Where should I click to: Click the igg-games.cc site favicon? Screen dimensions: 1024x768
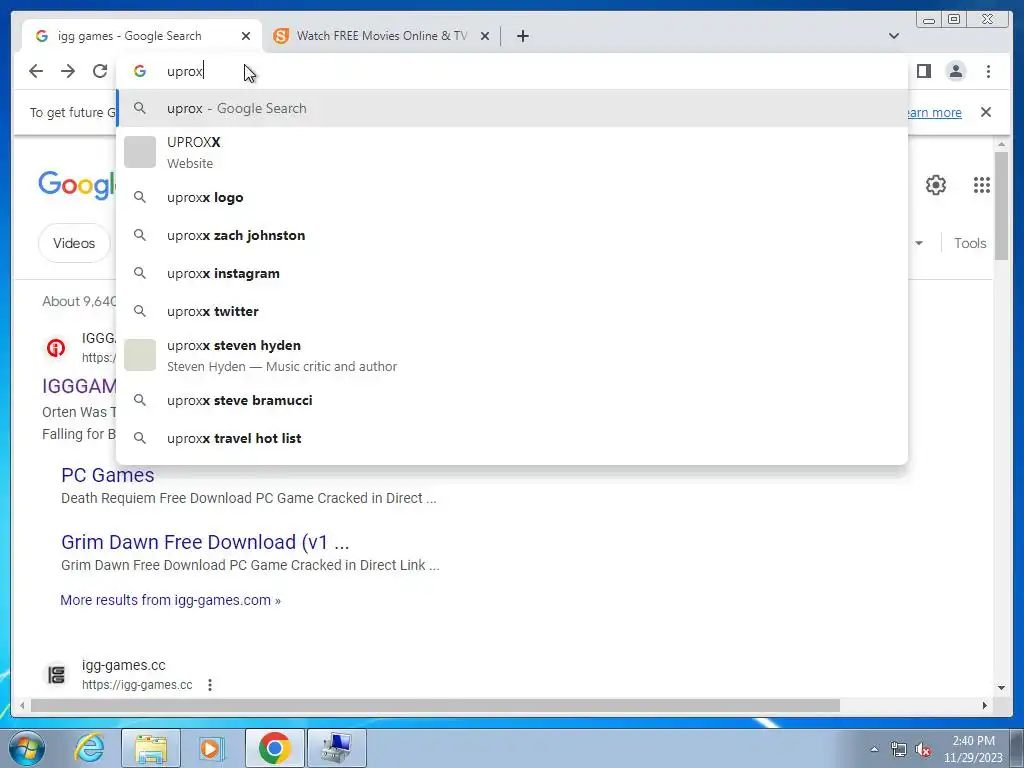[x=56, y=675]
